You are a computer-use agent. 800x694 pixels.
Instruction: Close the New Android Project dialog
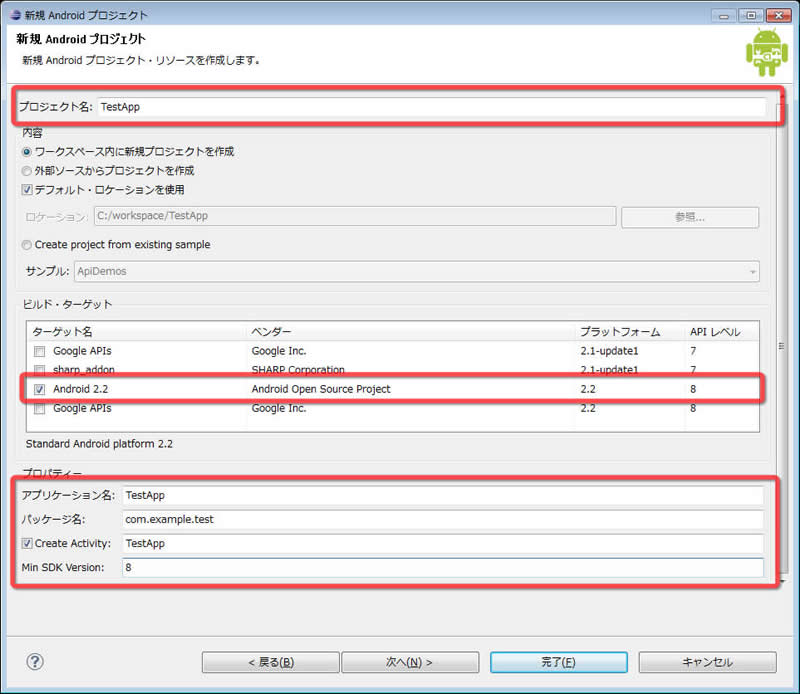(x=779, y=16)
